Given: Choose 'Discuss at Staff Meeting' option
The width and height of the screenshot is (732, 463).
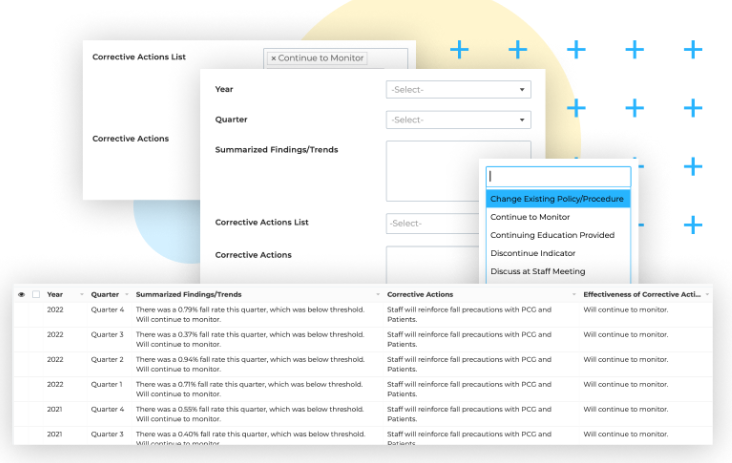Looking at the screenshot, I should tap(537, 271).
